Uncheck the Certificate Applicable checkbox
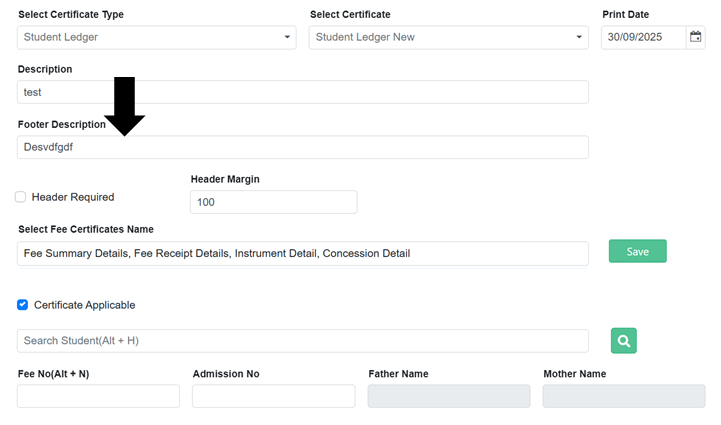721x425 pixels. (23, 305)
